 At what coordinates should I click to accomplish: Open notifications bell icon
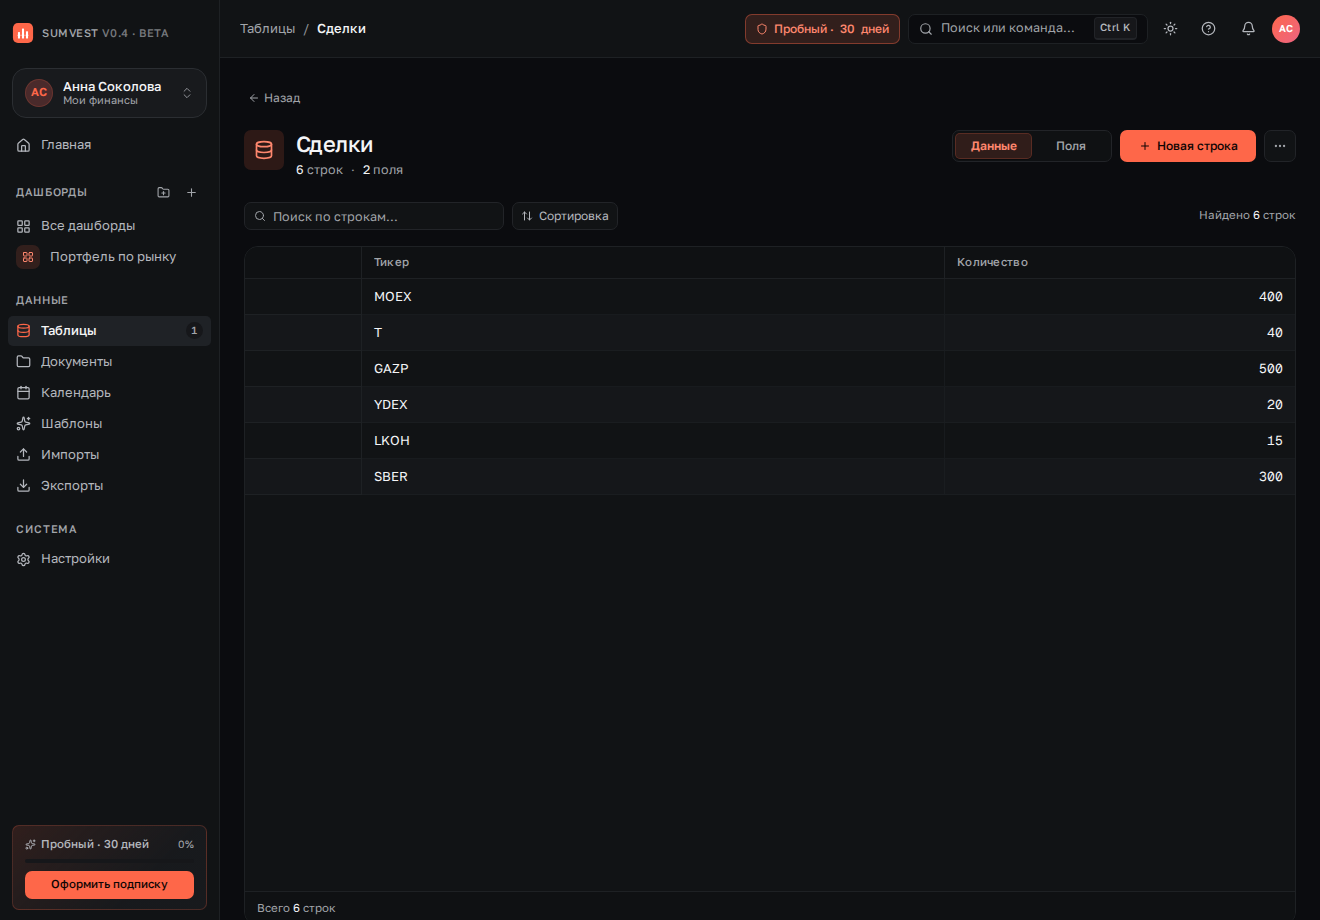(x=1248, y=29)
